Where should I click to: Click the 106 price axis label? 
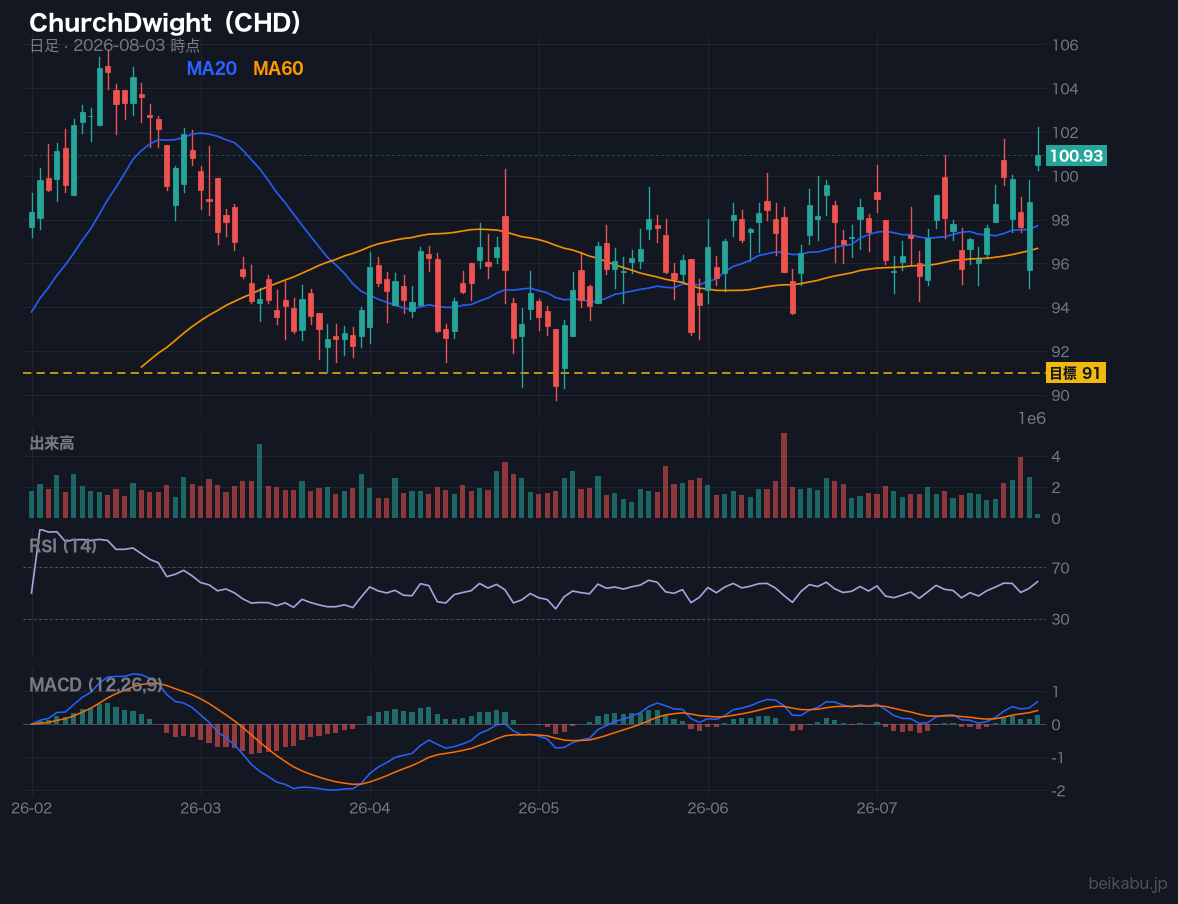1065,45
